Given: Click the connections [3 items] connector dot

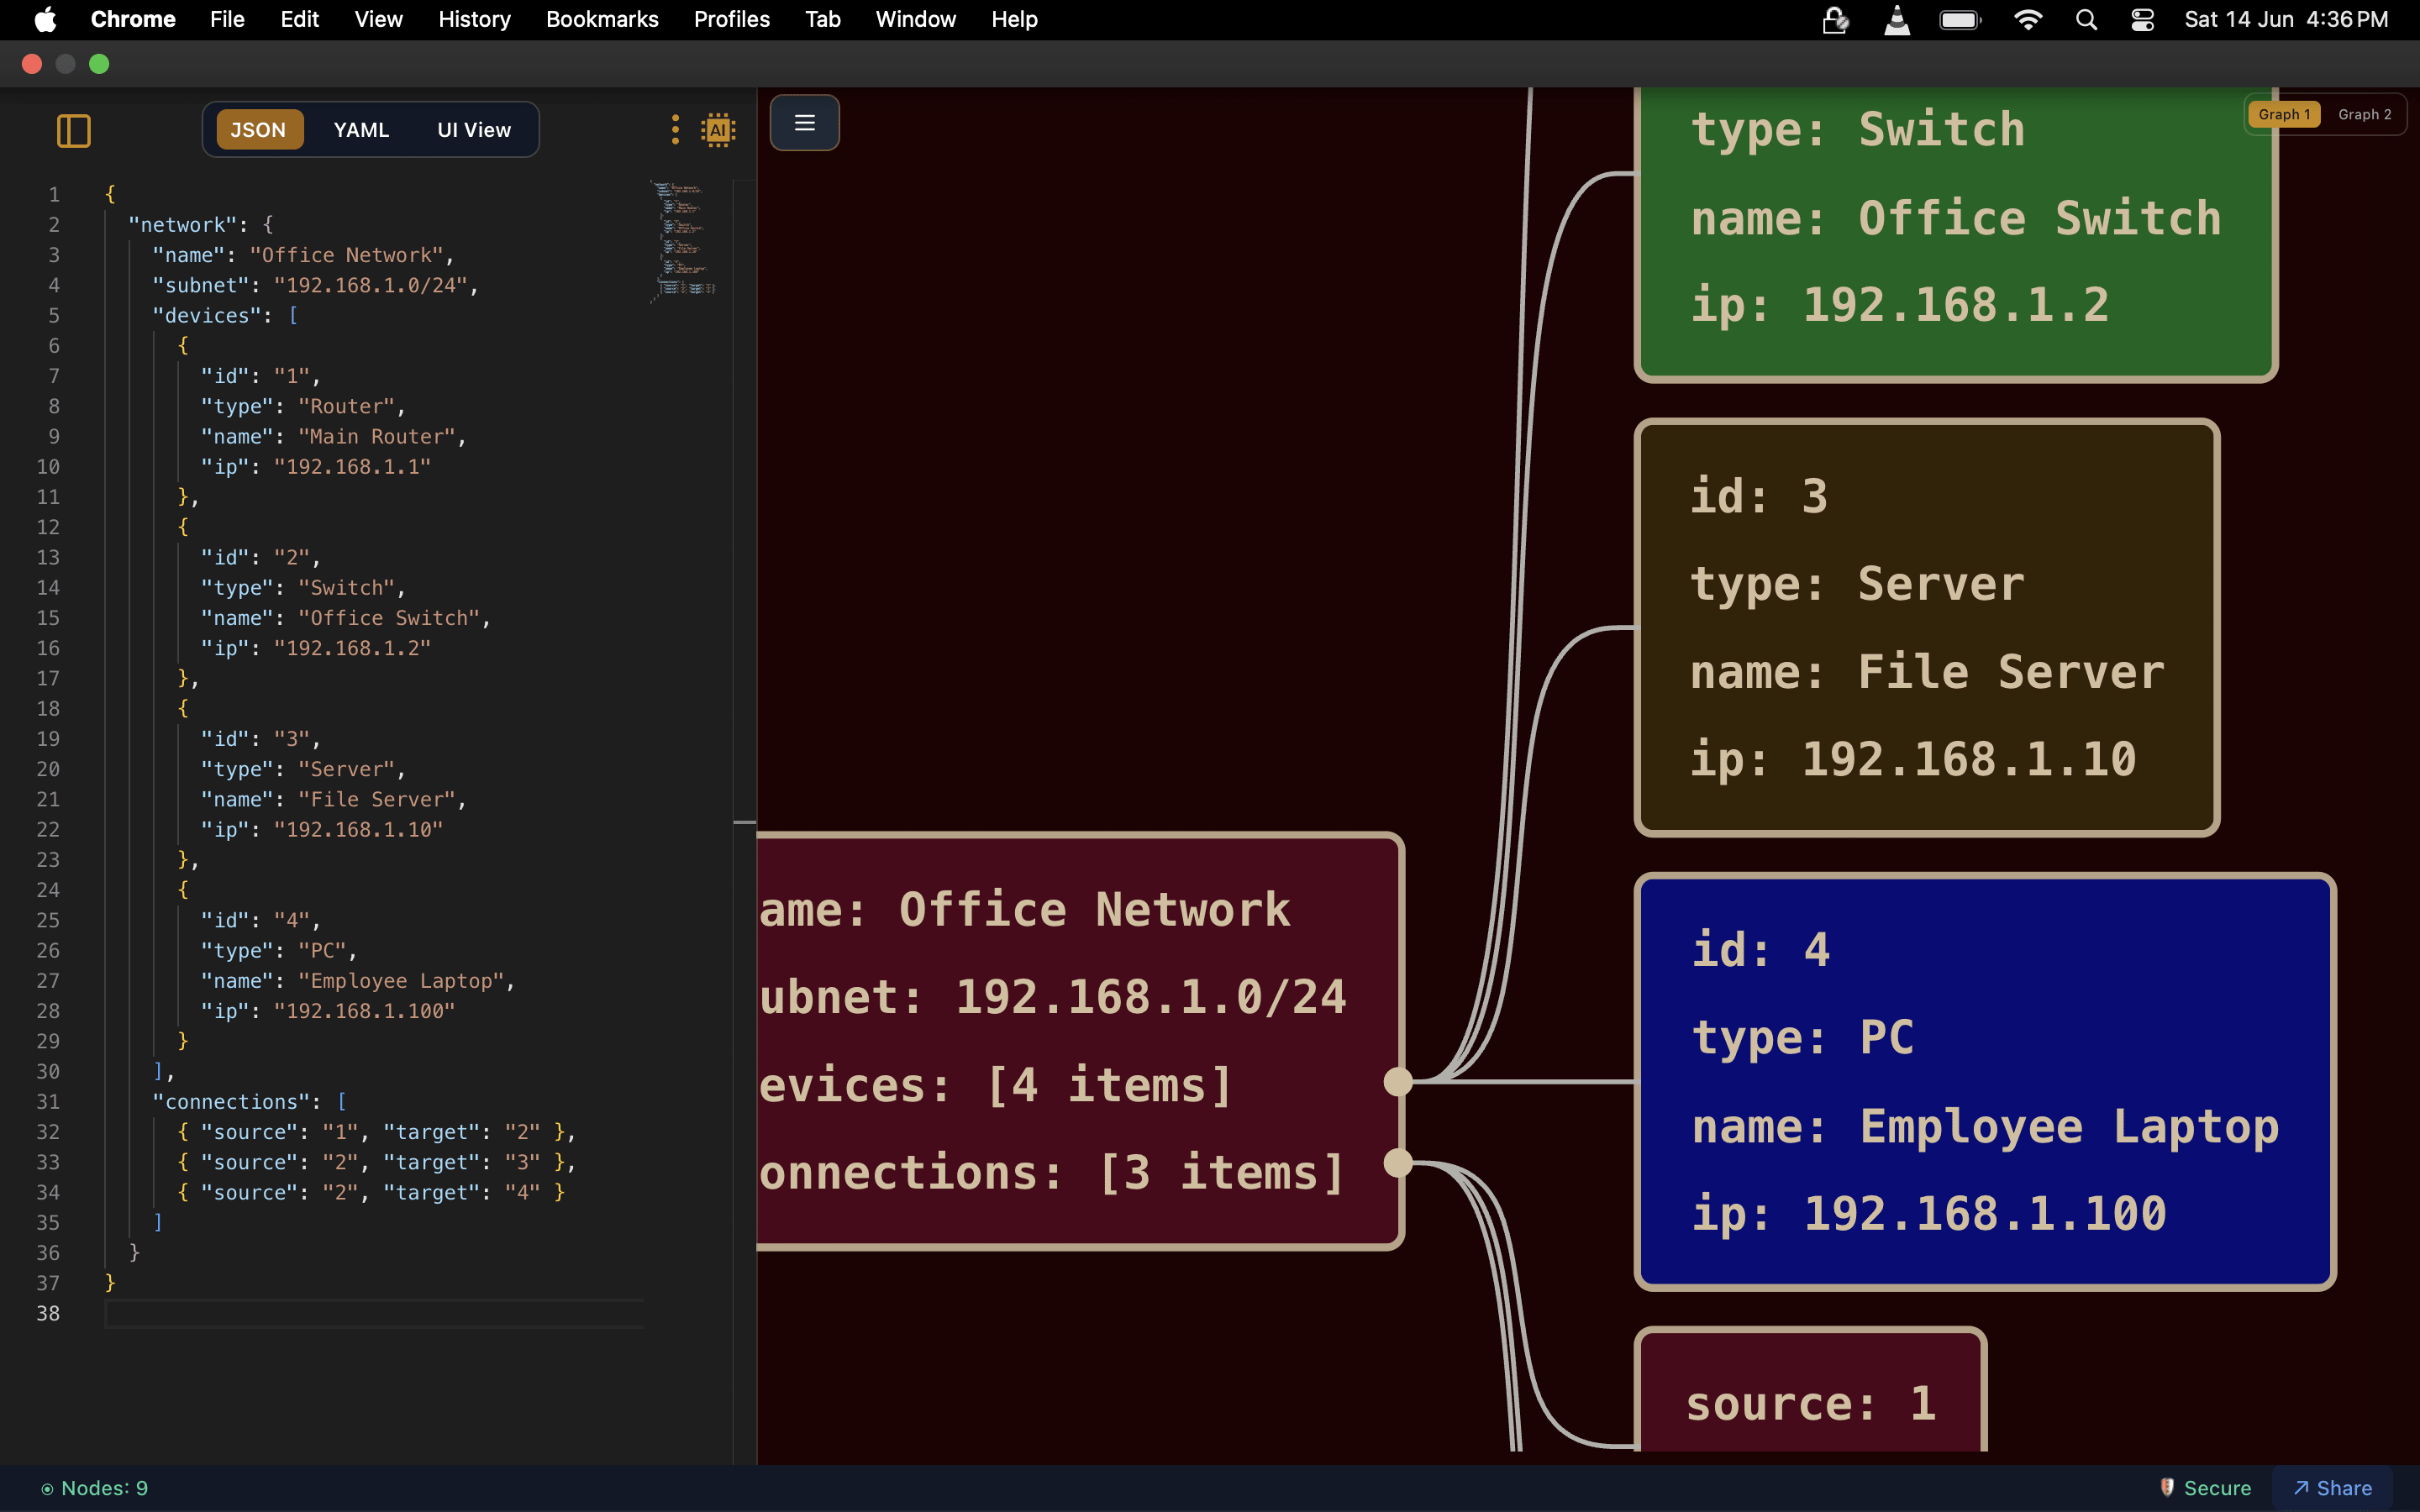Looking at the screenshot, I should click(1397, 1163).
